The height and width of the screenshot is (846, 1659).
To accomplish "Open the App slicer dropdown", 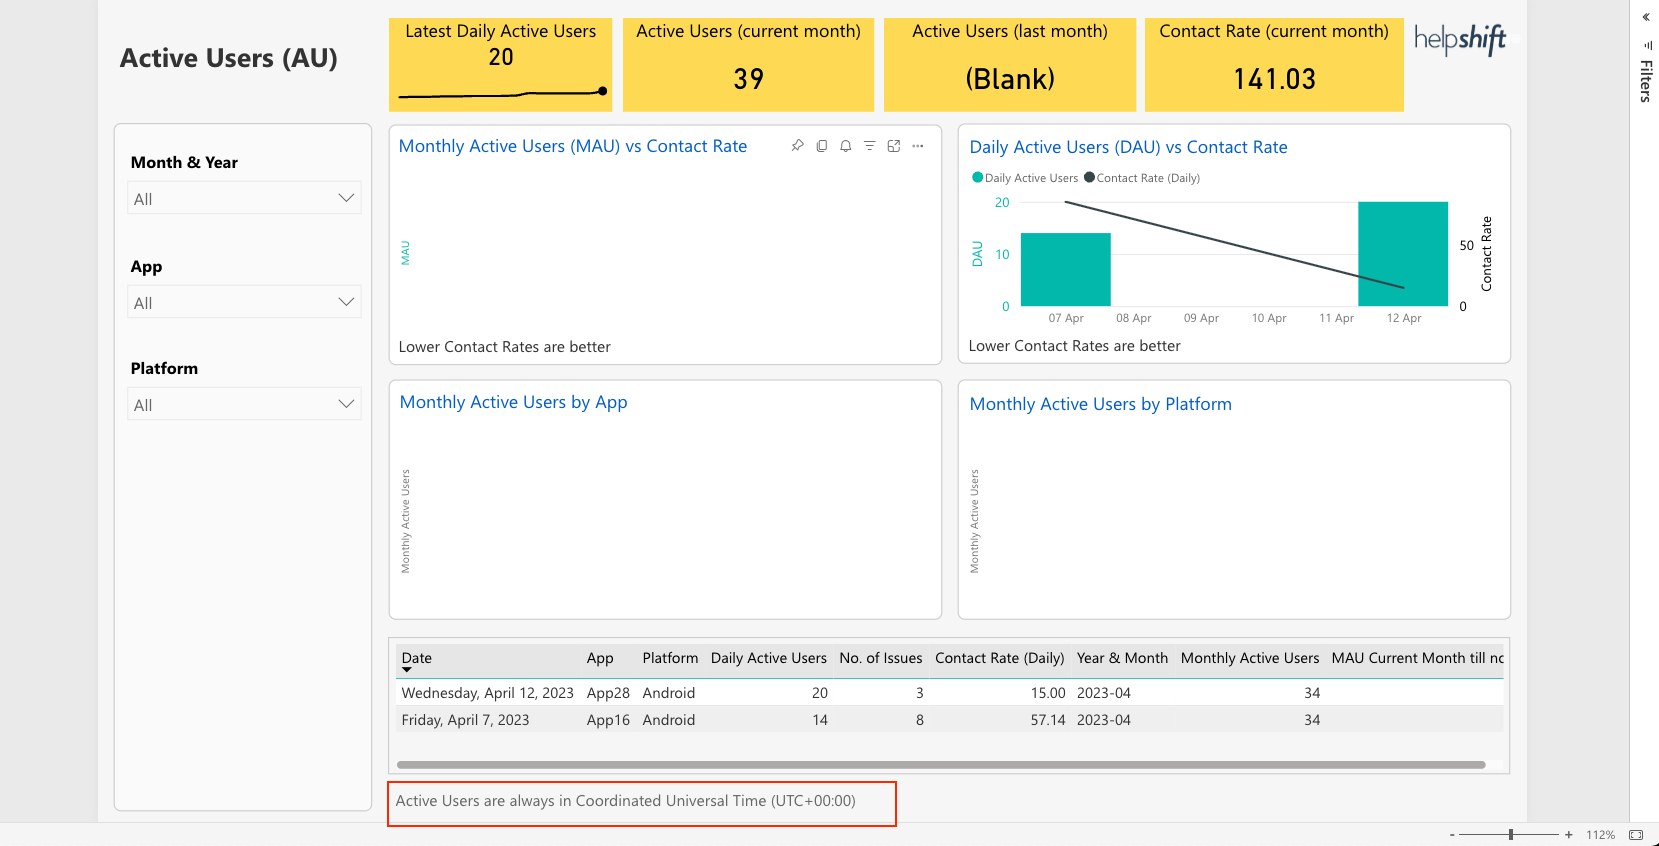I will tap(244, 302).
